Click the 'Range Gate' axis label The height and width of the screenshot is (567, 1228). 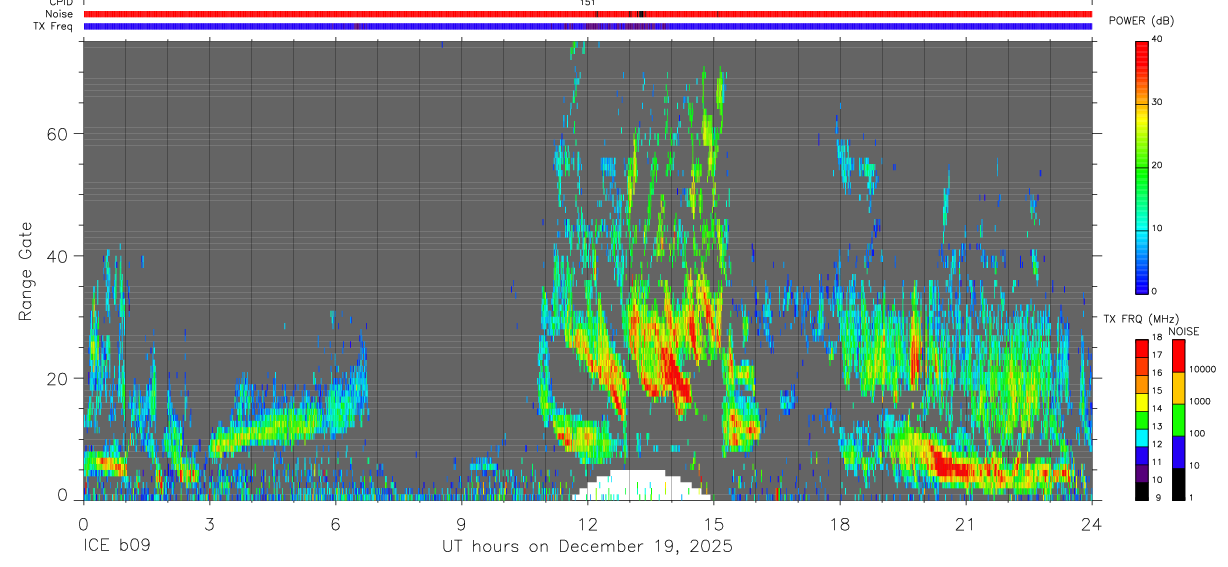25,272
